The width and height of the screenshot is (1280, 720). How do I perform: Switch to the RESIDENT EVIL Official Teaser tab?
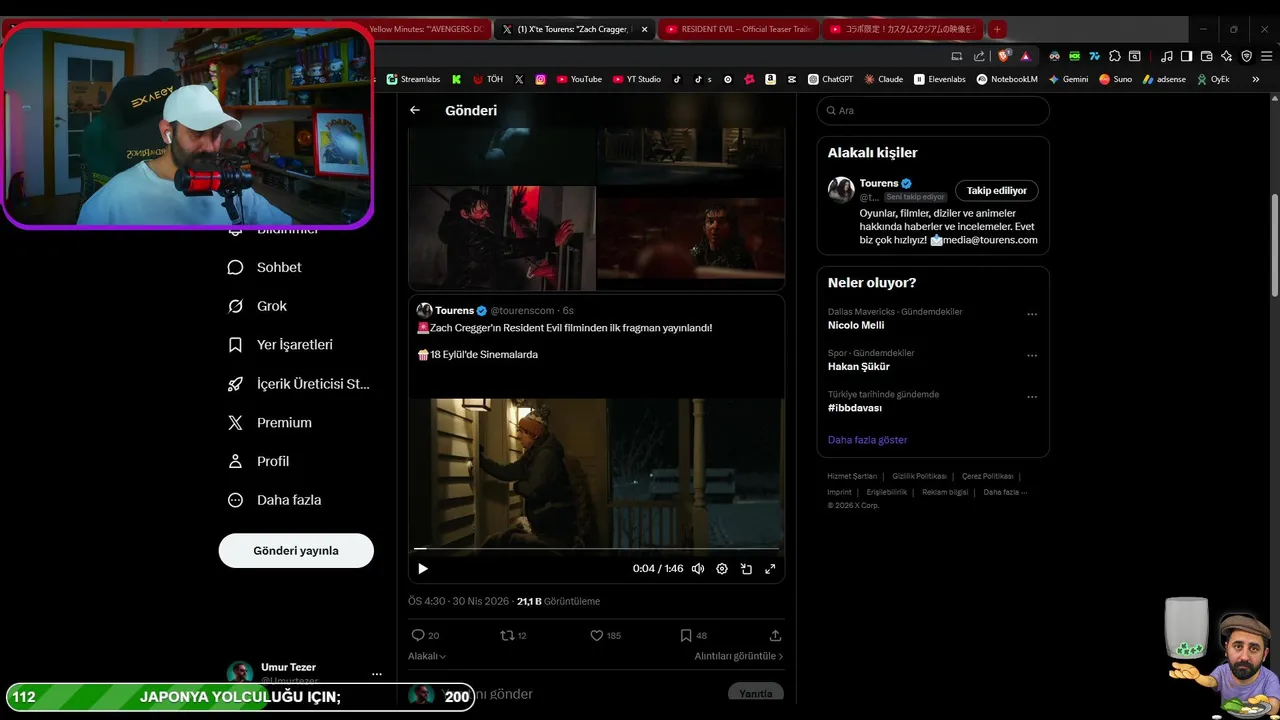pyautogui.click(x=738, y=29)
